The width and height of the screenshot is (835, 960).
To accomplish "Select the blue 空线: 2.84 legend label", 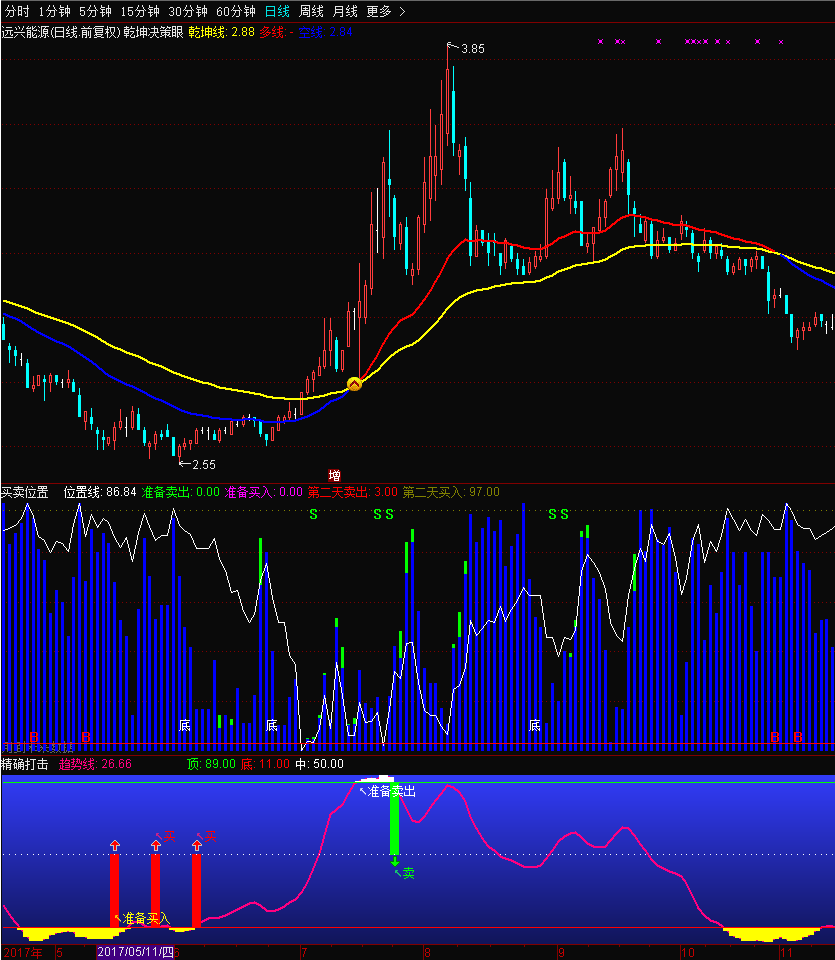I will click(x=325, y=32).
